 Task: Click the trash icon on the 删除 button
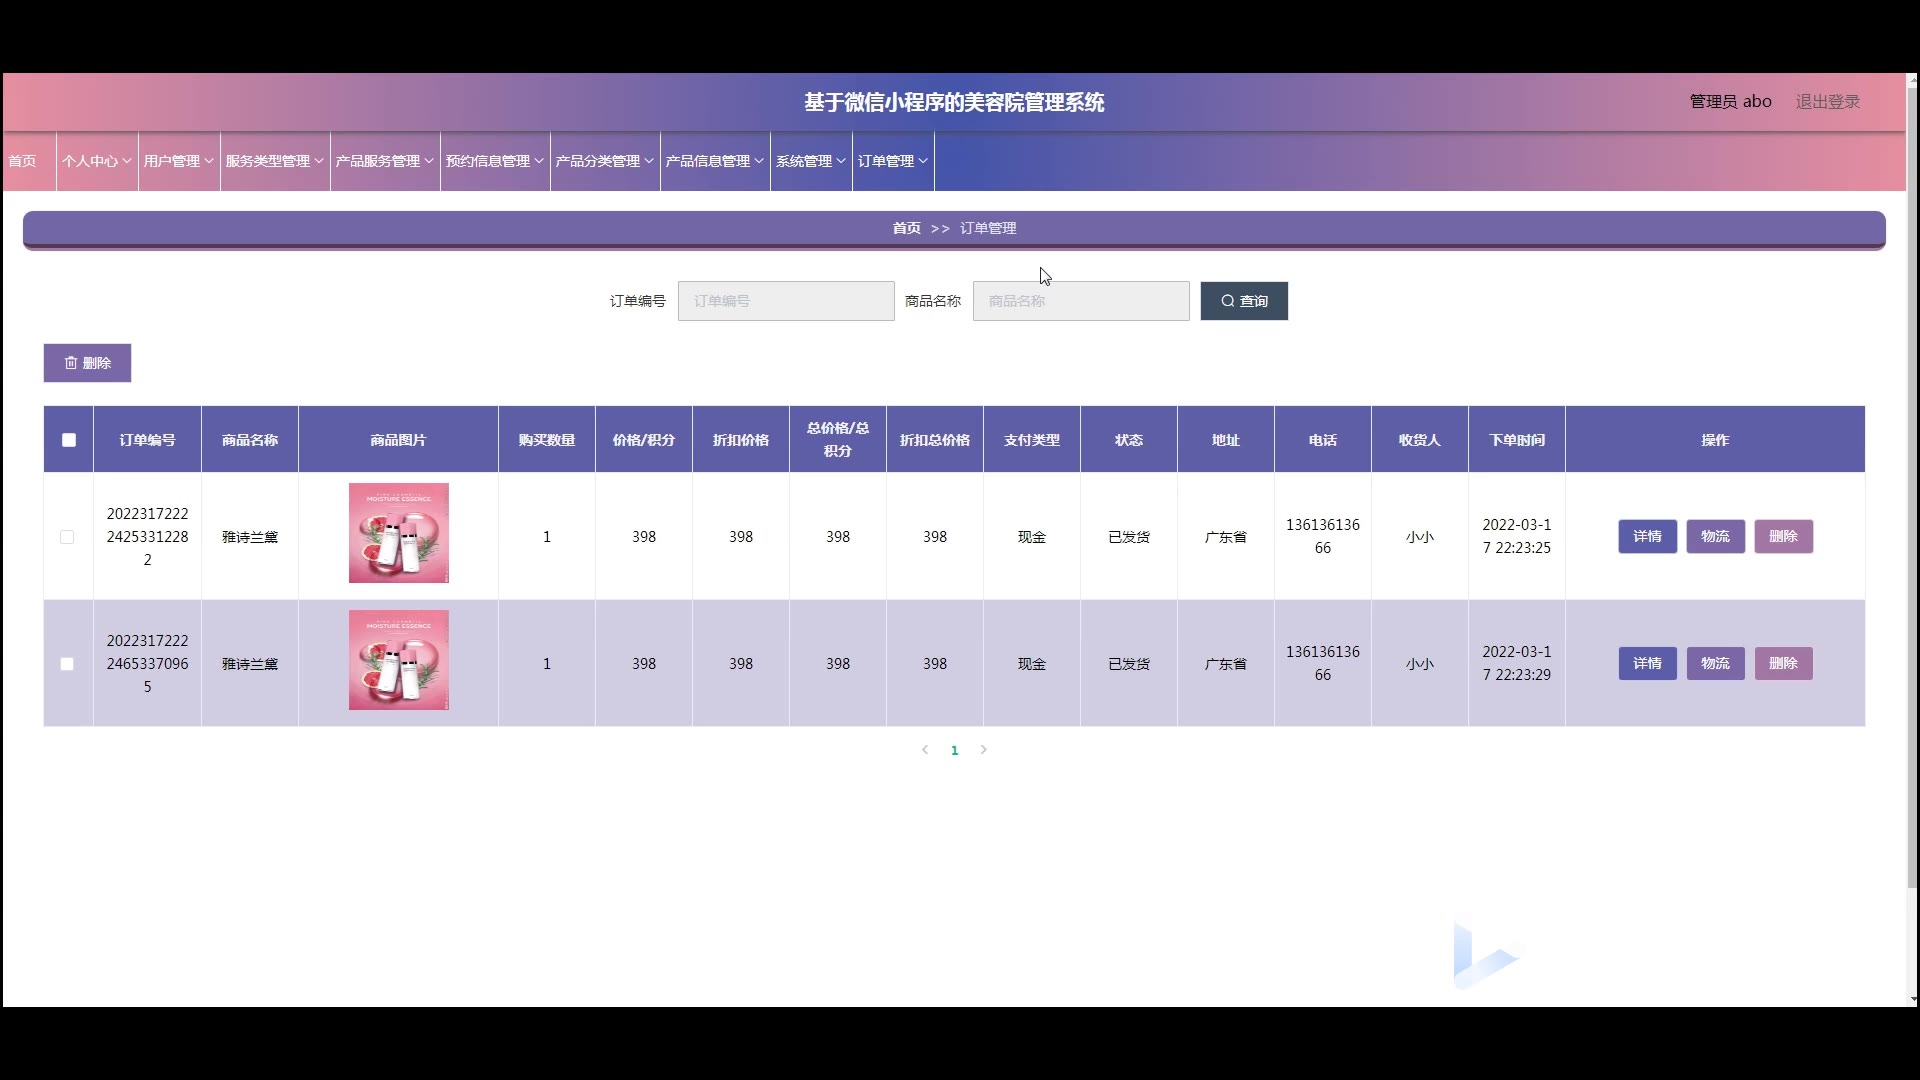coord(71,363)
